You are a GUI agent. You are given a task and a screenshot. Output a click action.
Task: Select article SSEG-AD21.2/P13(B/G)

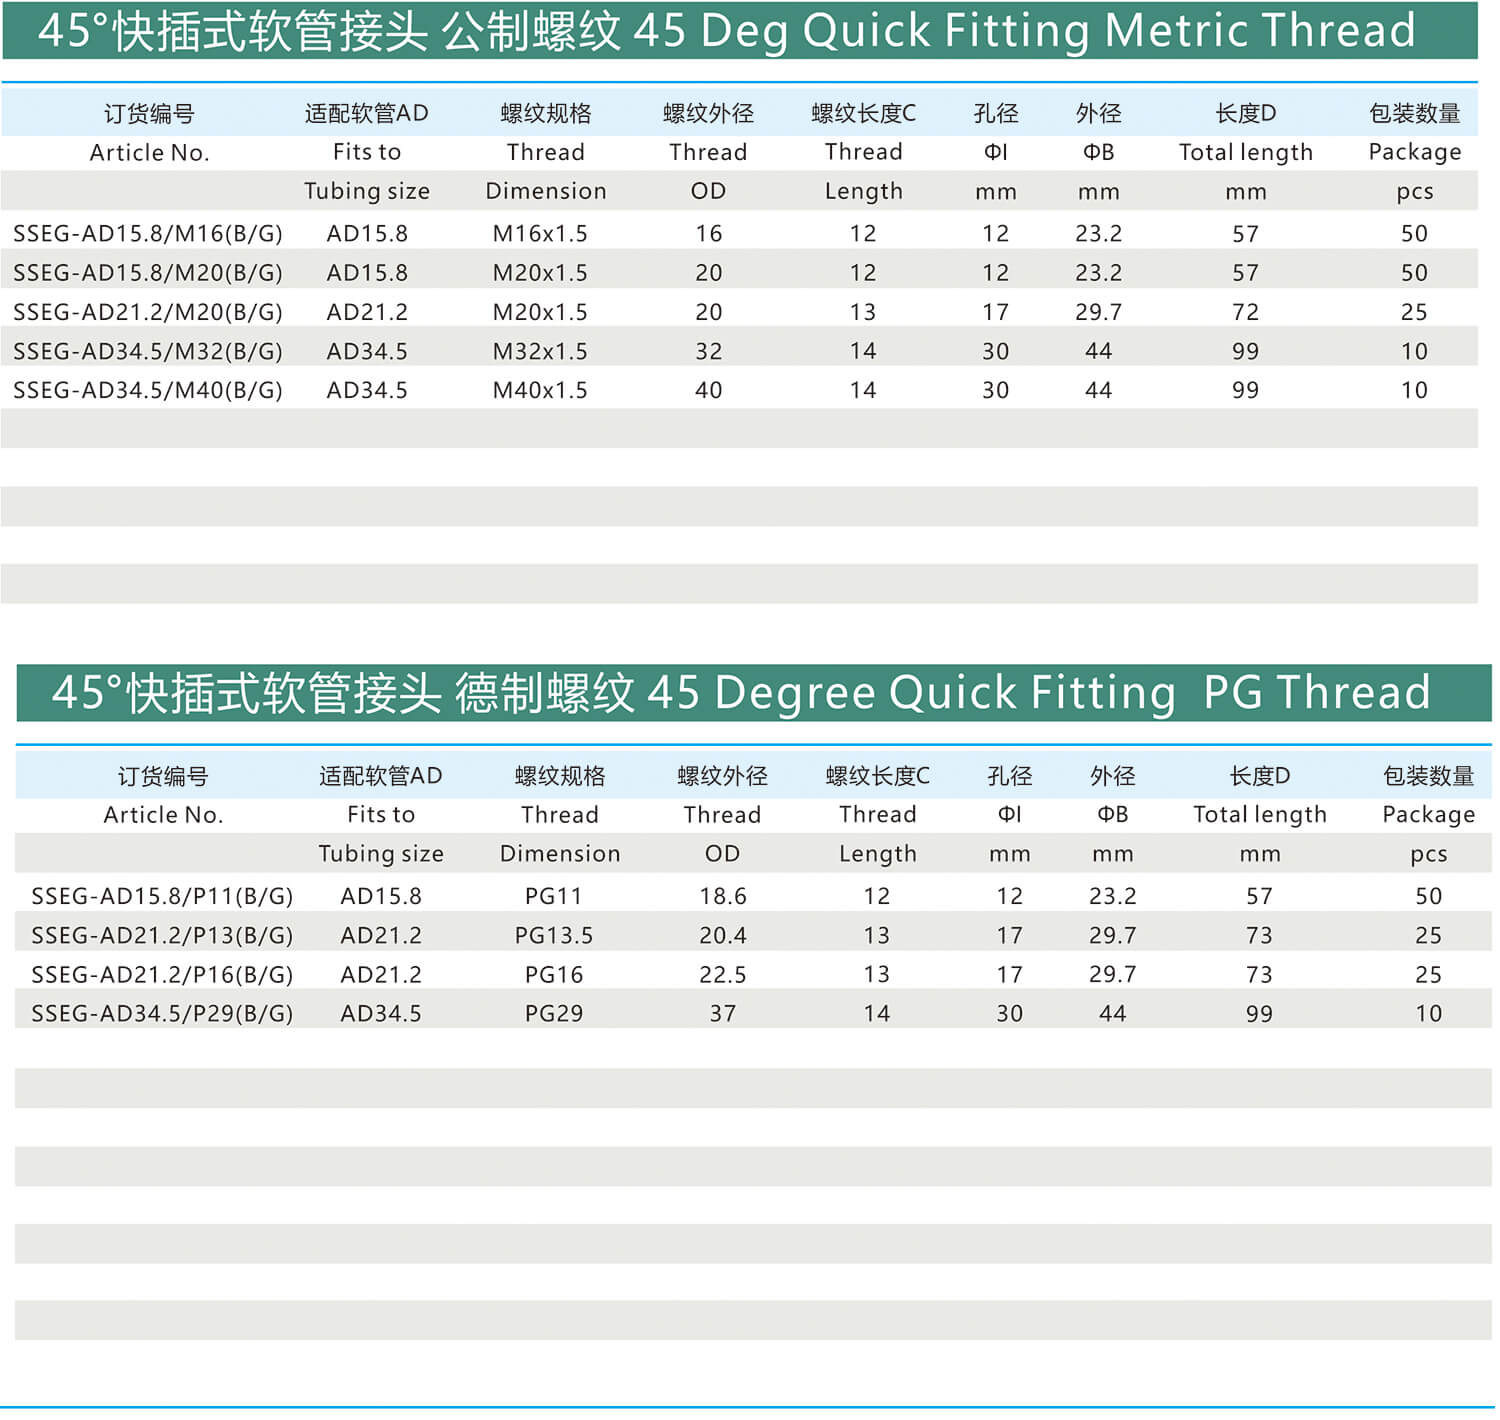coord(162,935)
